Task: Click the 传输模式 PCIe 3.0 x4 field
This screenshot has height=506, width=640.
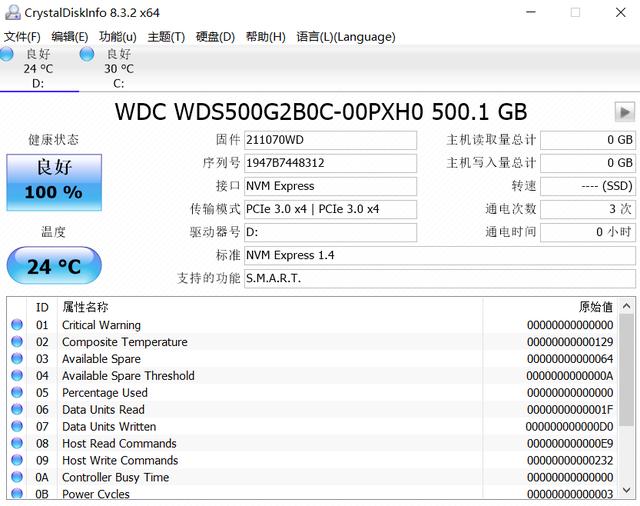Action: tap(330, 209)
